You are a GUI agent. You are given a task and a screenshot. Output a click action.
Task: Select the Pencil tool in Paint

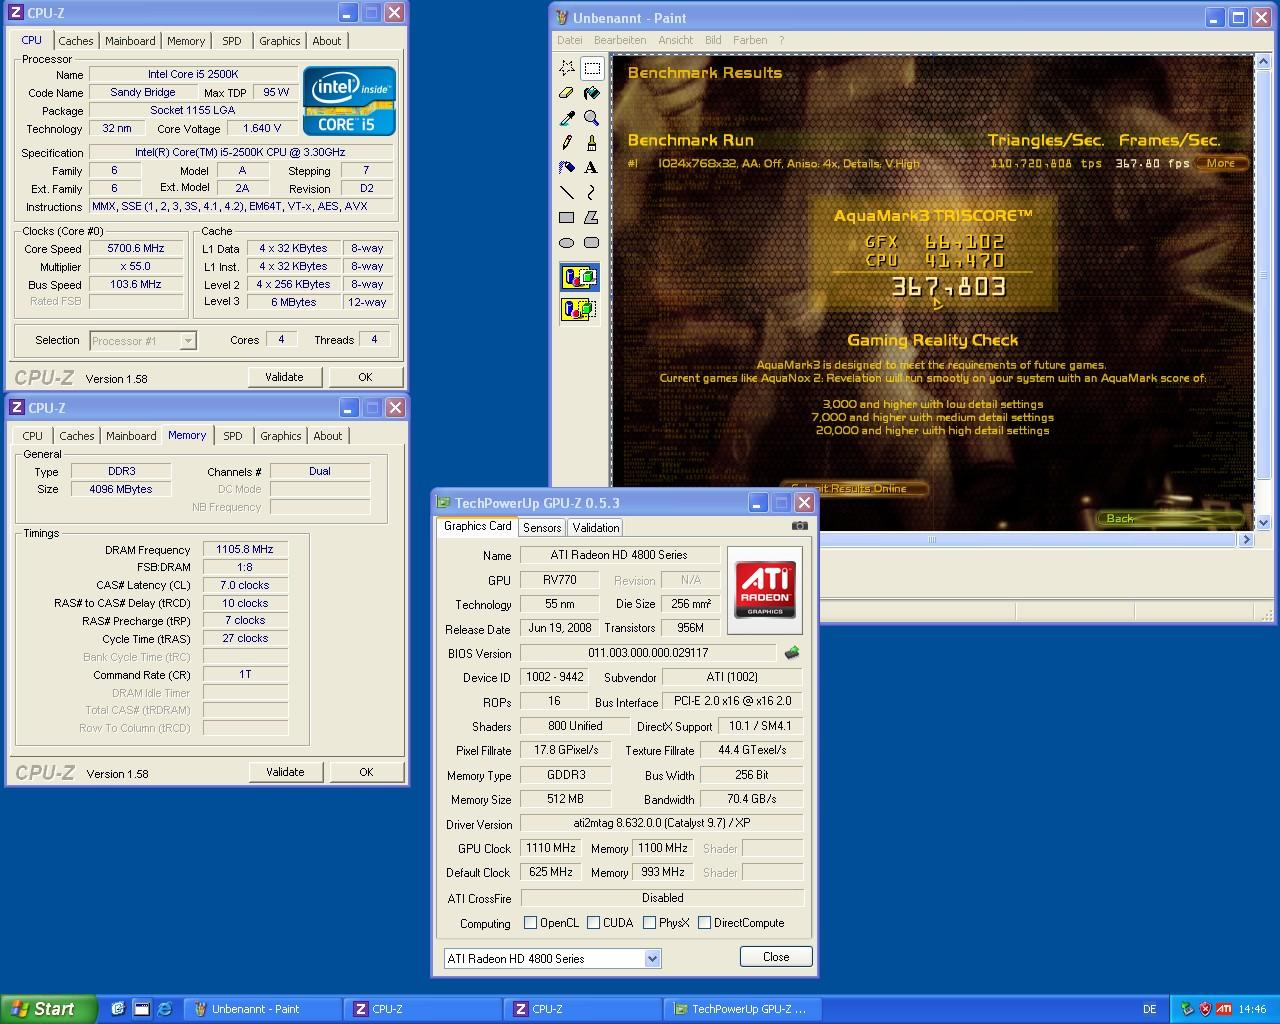pos(567,143)
